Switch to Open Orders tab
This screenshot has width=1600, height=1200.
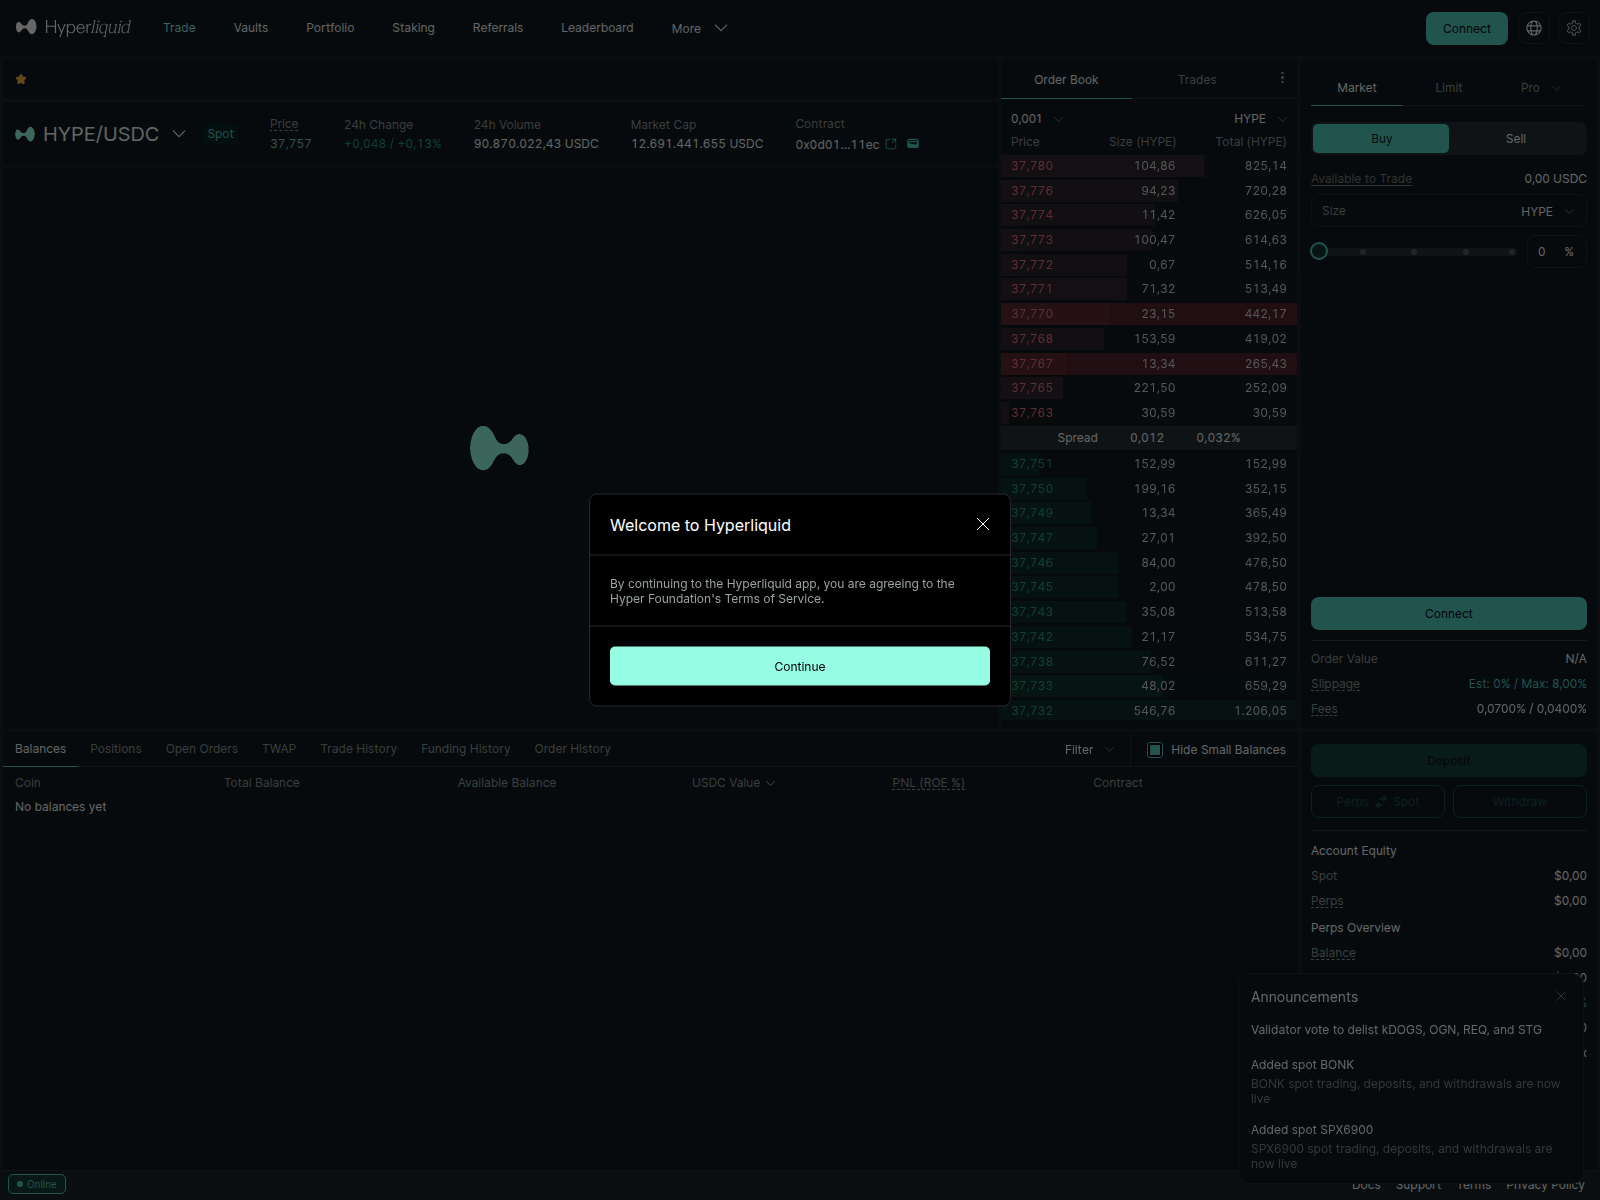pyautogui.click(x=202, y=749)
